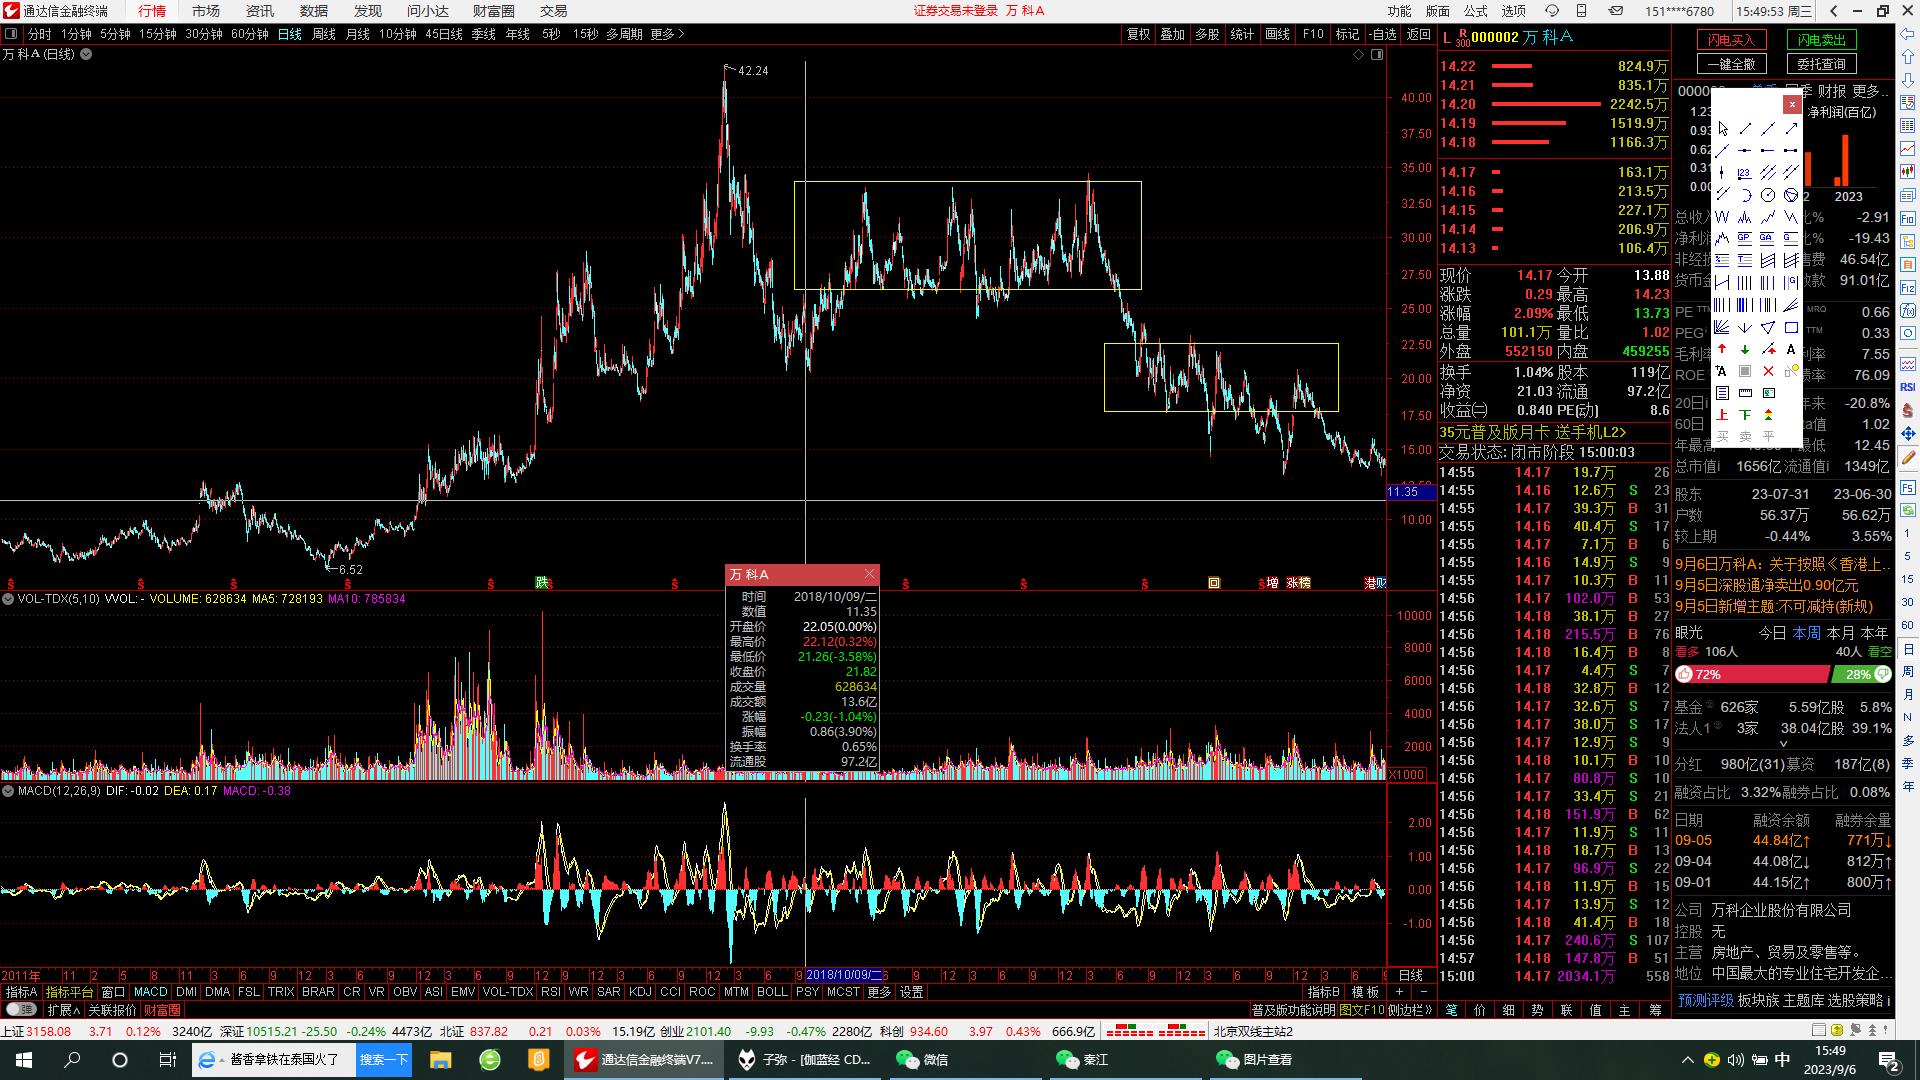
Task: Open 多周期 multi-period dropdown
Action: point(624,34)
